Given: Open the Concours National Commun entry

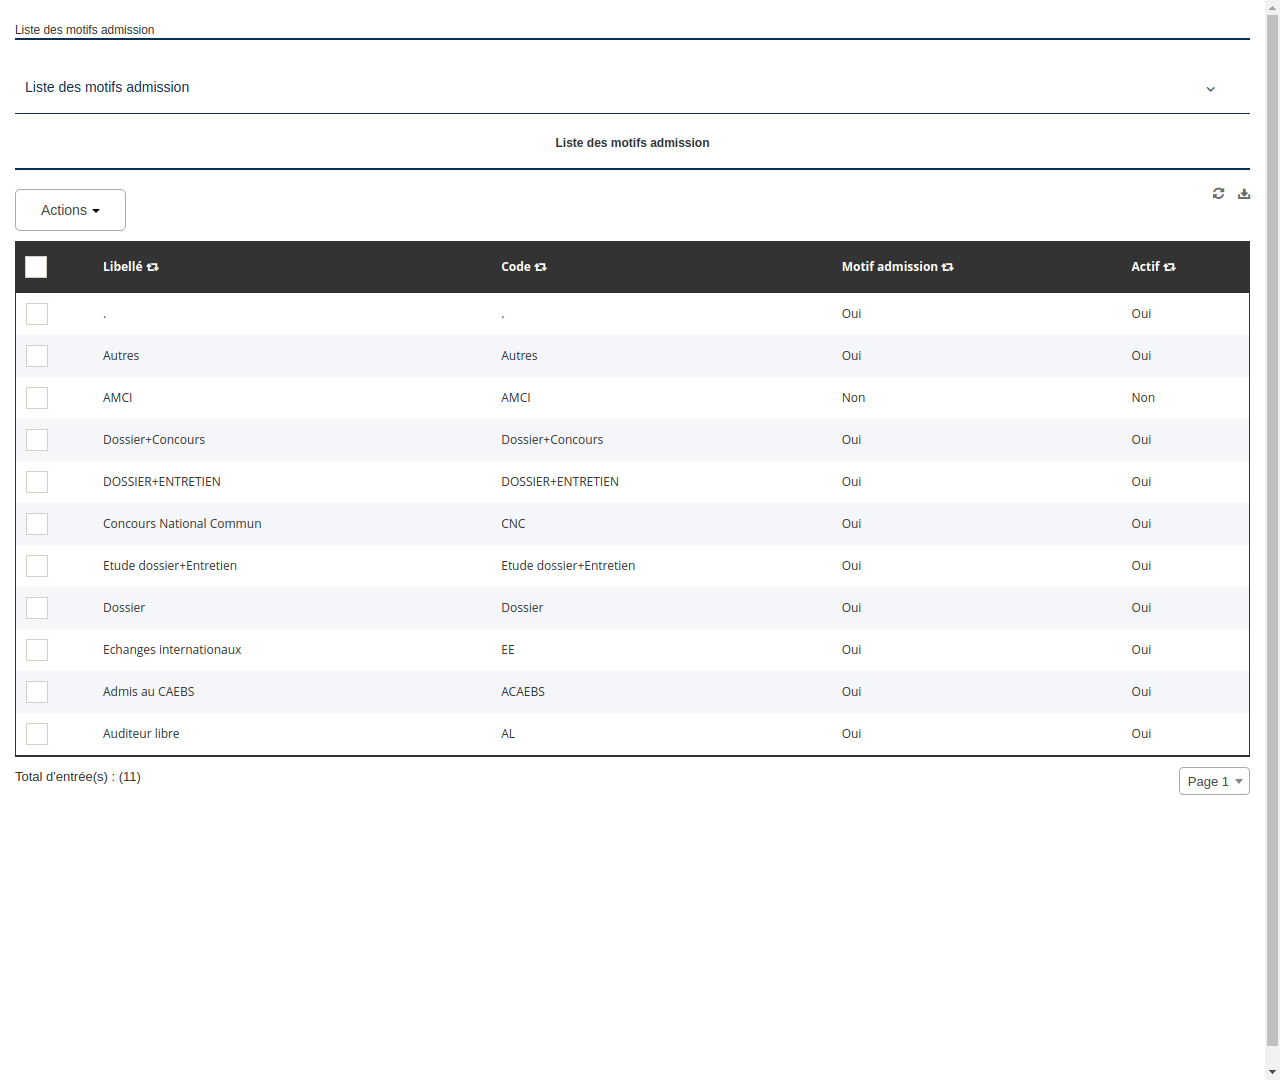Looking at the screenshot, I should (x=182, y=523).
